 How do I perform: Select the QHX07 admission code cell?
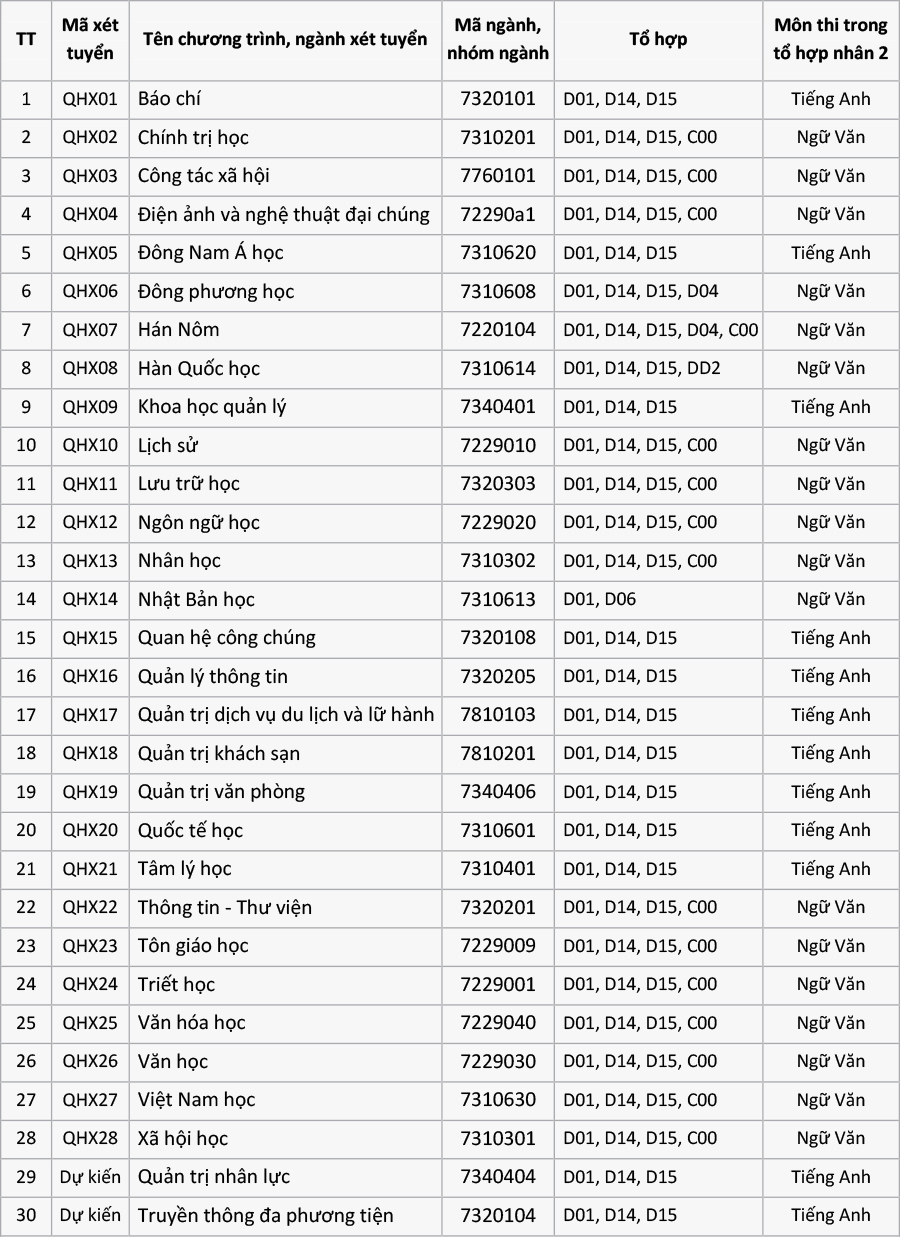point(90,330)
